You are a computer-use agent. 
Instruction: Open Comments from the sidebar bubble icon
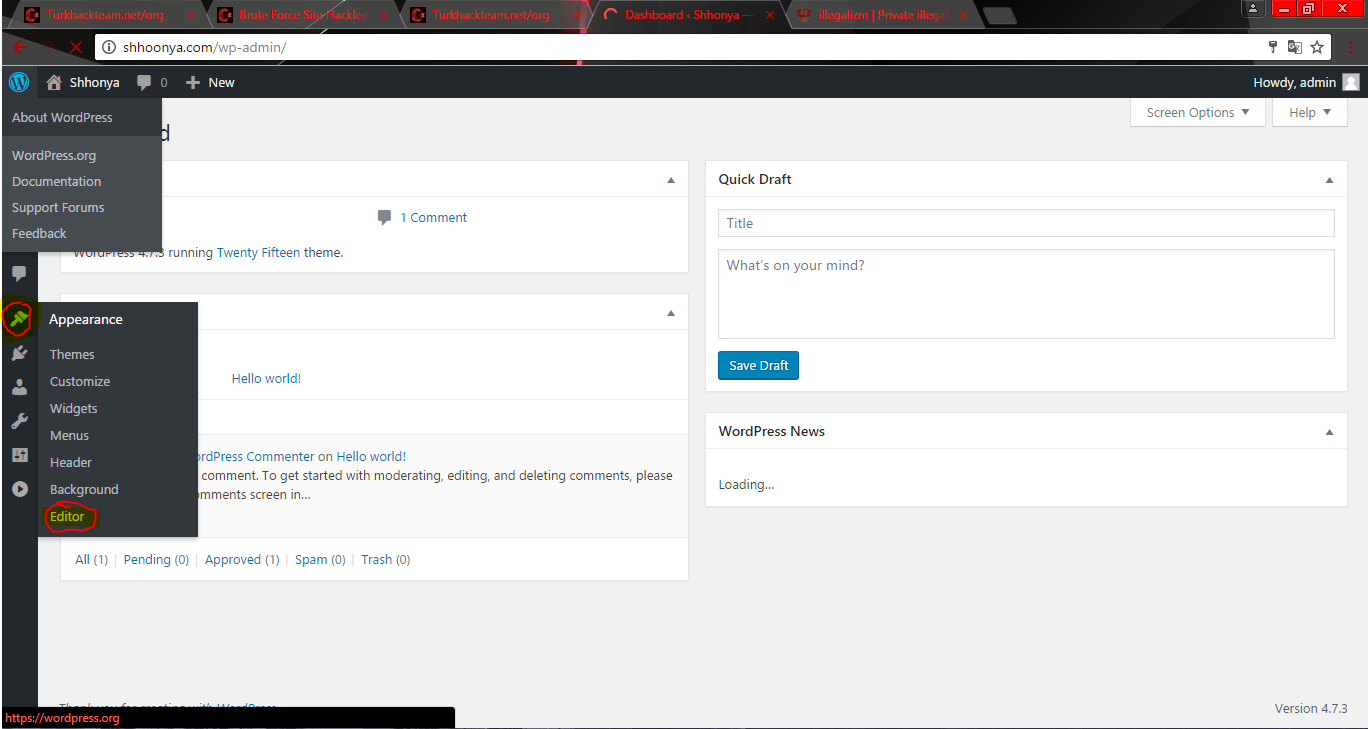point(19,273)
